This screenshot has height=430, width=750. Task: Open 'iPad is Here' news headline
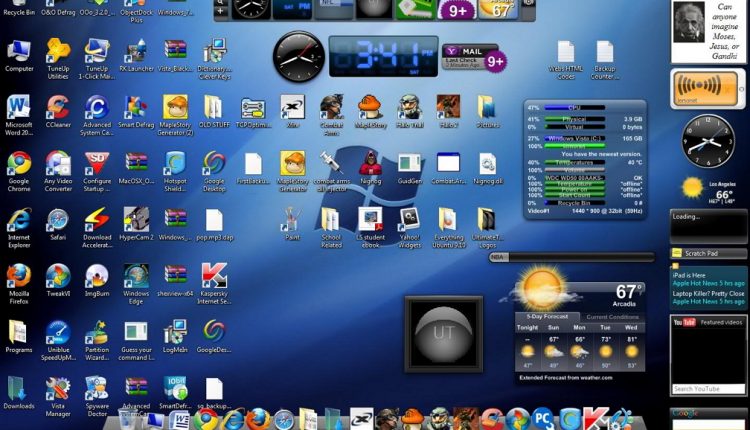(x=689, y=276)
